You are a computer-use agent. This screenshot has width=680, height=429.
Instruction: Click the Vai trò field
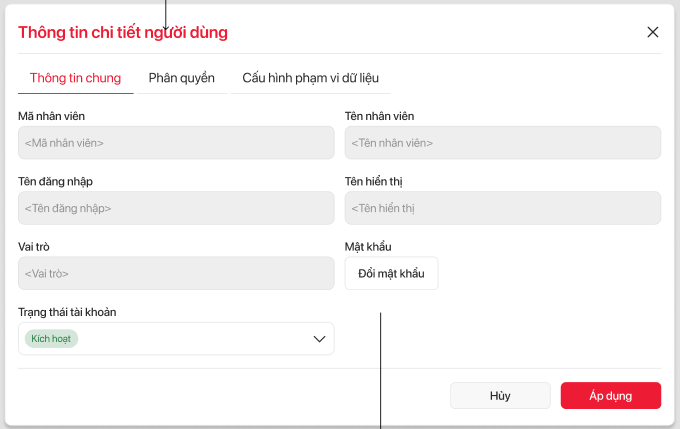(176, 273)
